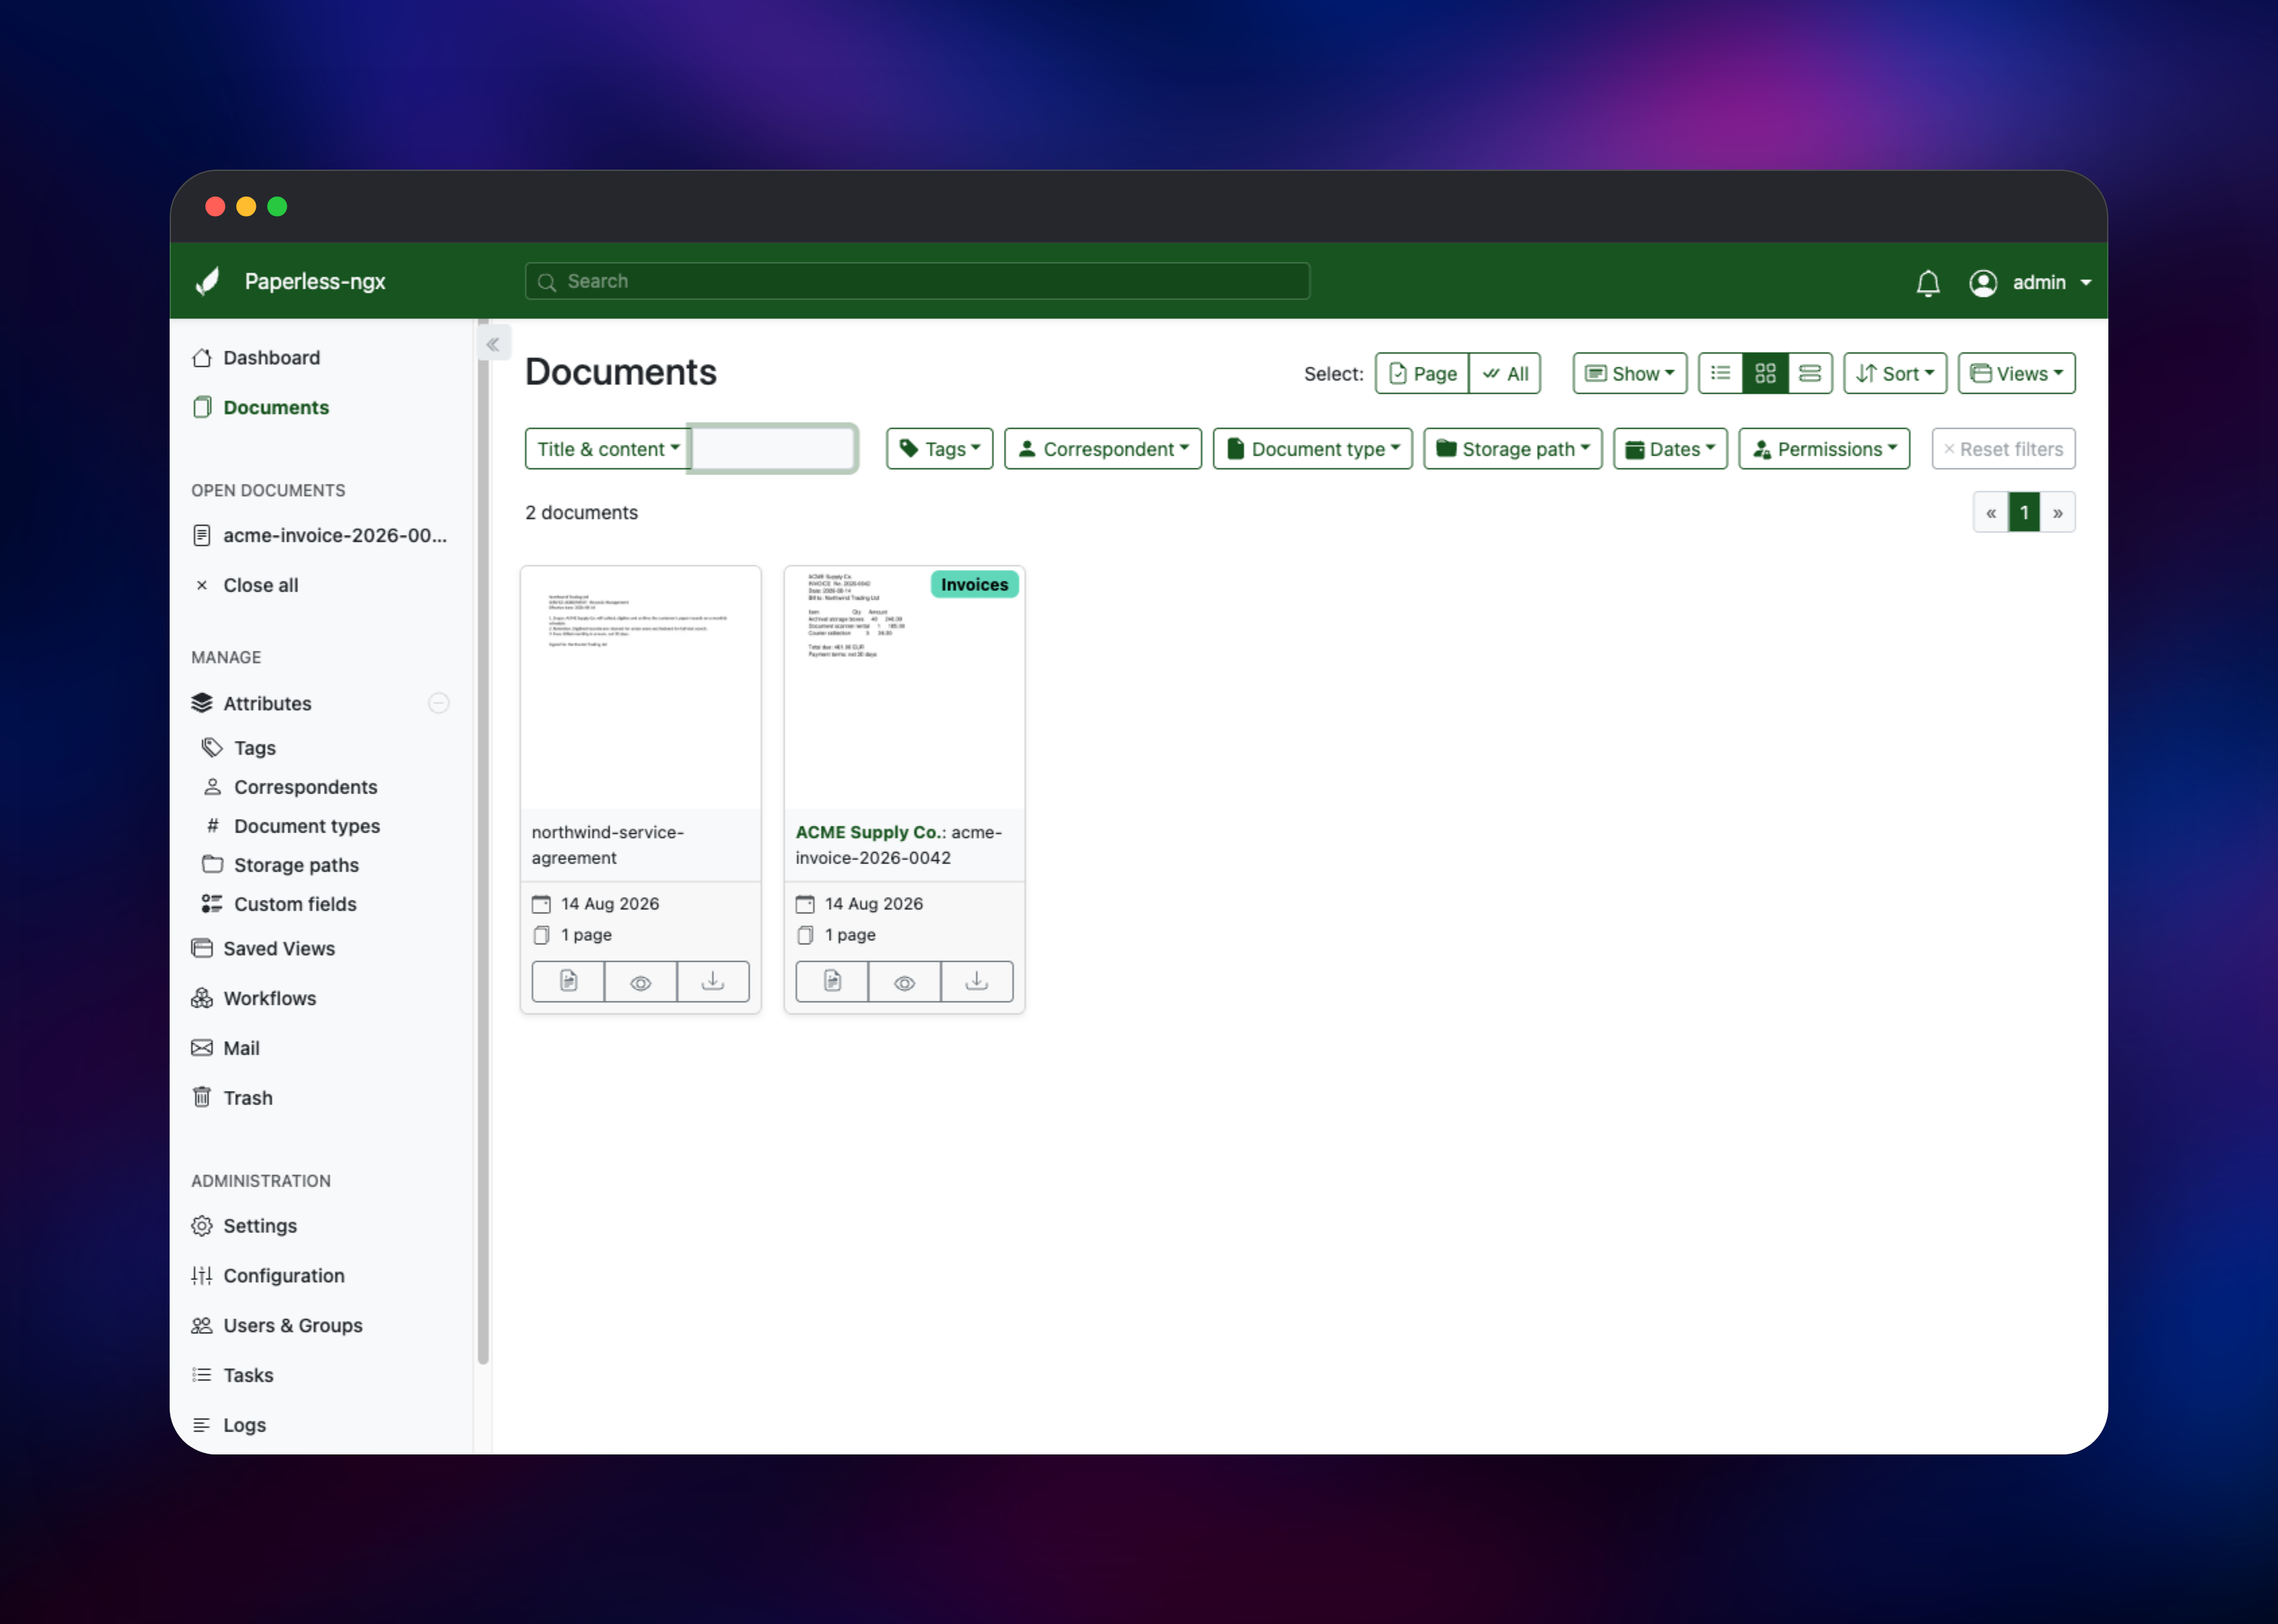2278x1624 pixels.
Task: Switch to large cards view
Action: pos(1810,373)
